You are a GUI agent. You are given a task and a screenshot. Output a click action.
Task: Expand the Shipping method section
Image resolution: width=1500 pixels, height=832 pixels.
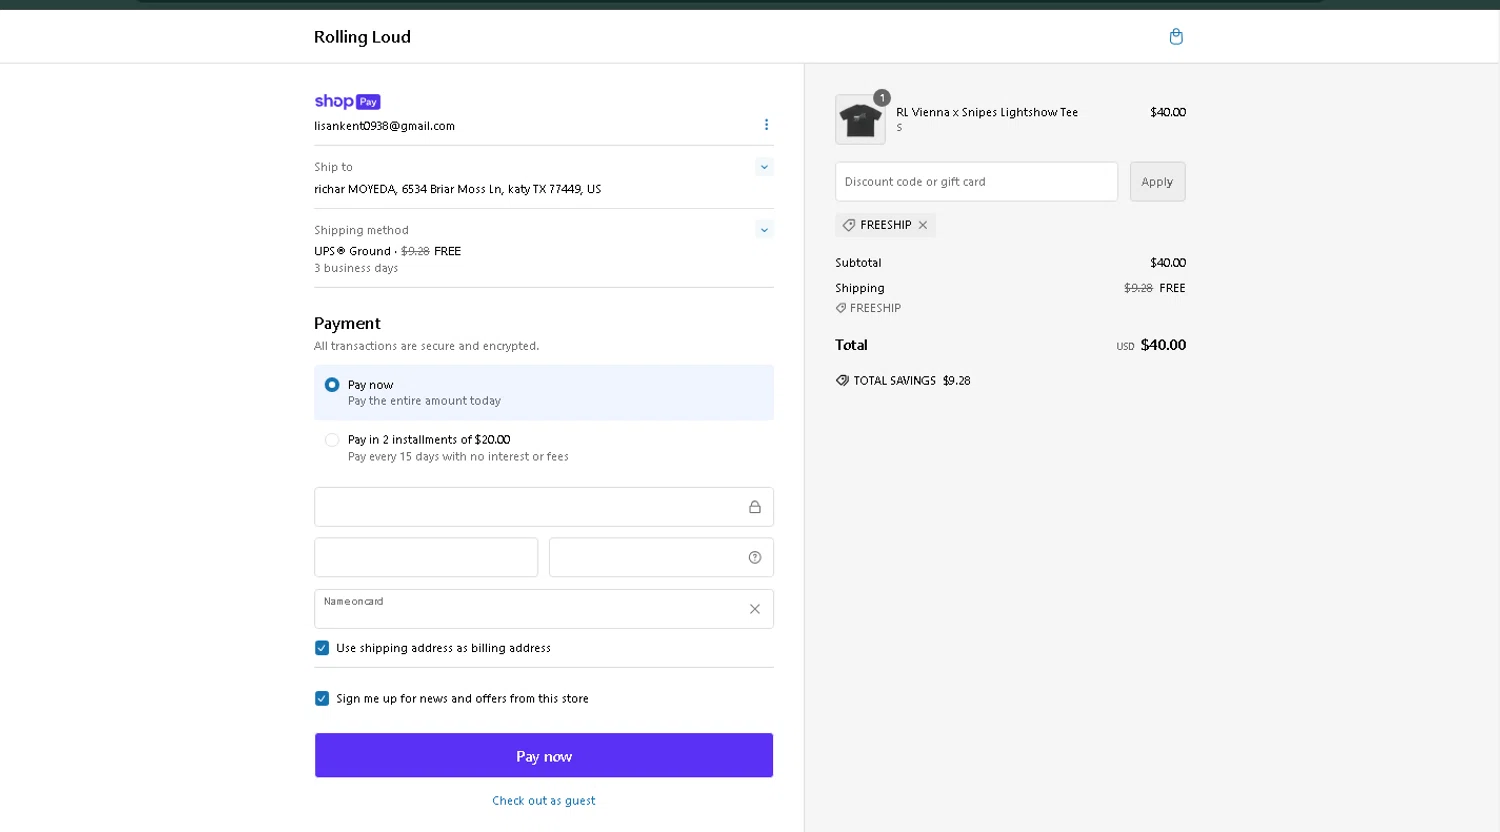764,230
